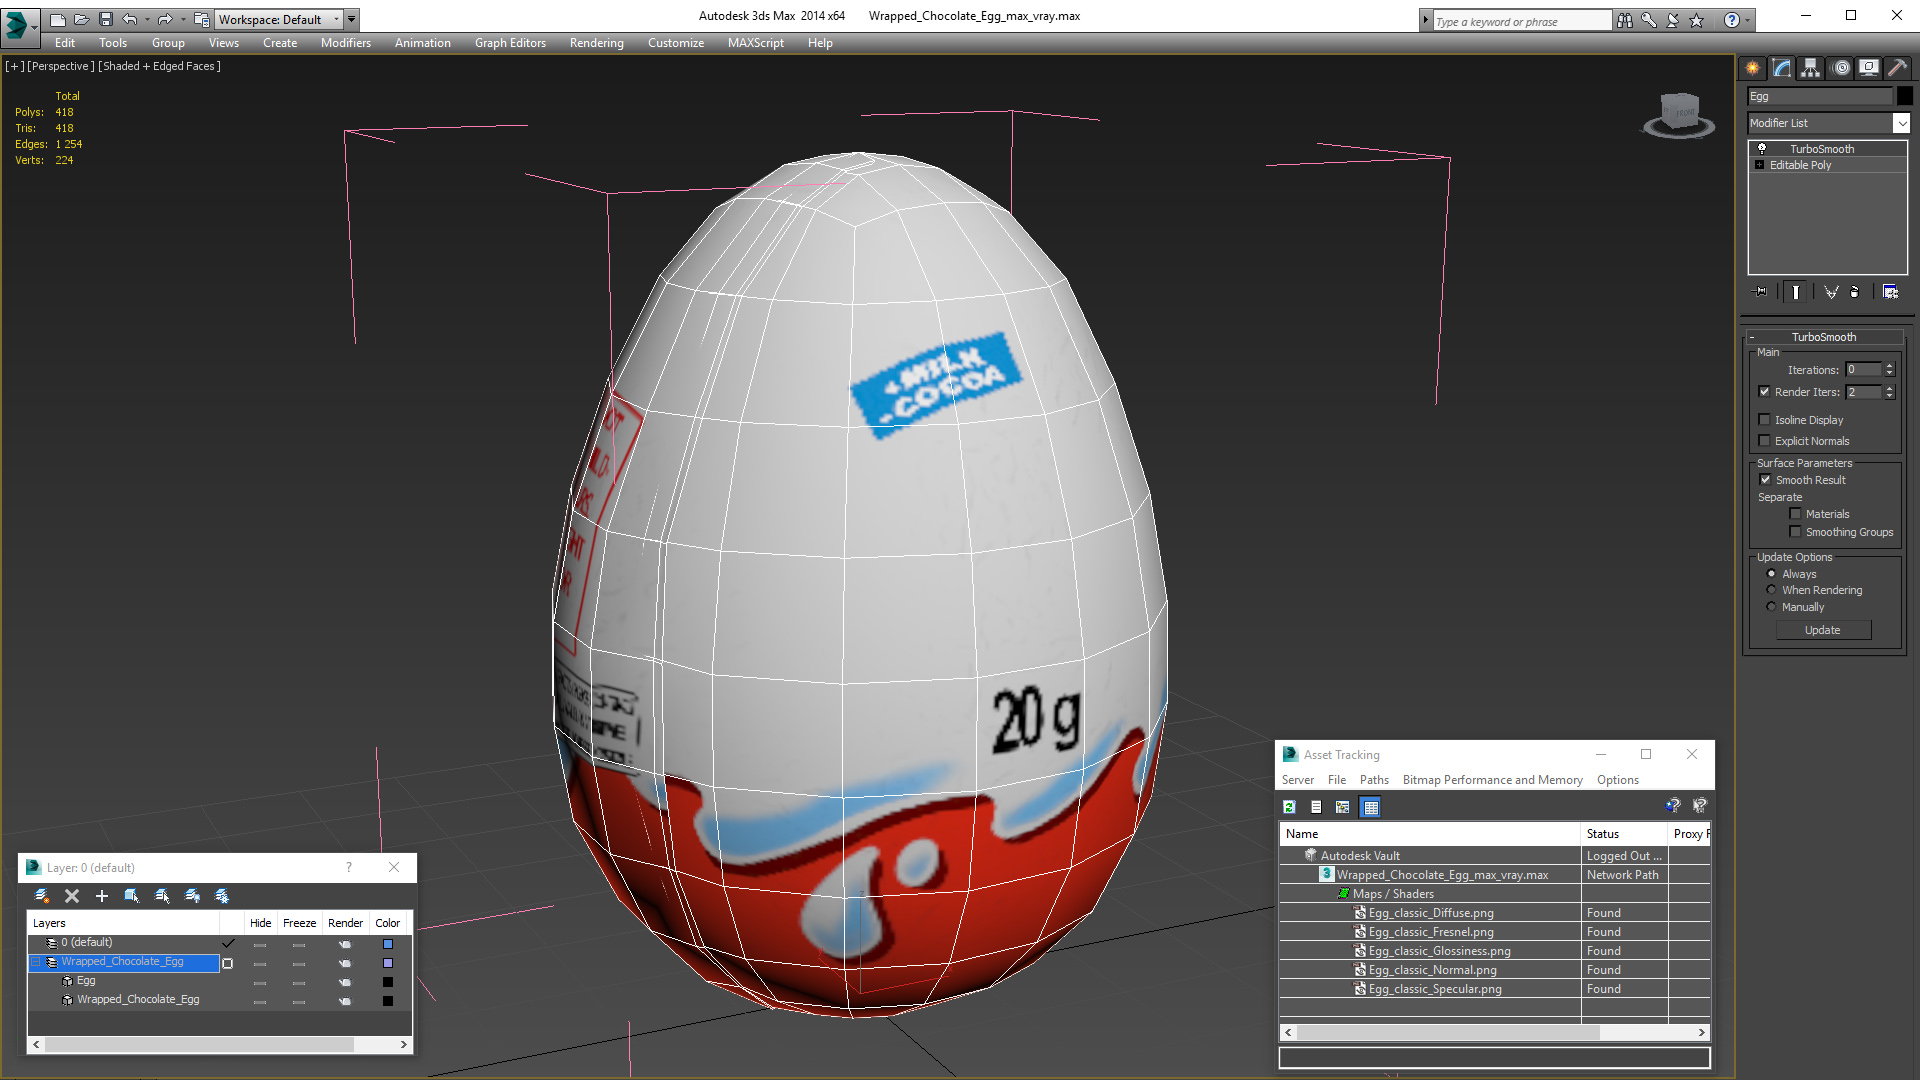The image size is (1920, 1080).
Task: Click the 0 (default) layer color swatch
Action: click(388, 944)
